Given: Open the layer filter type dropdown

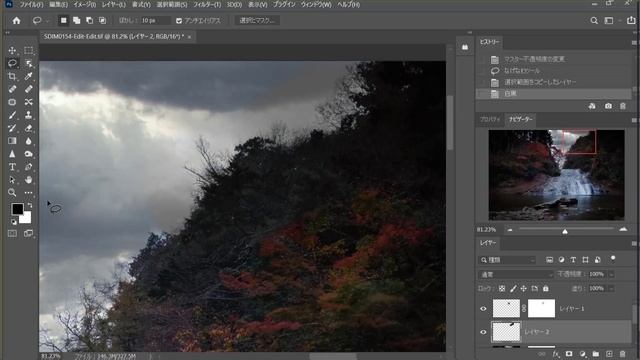Looking at the screenshot, I should (507, 260).
